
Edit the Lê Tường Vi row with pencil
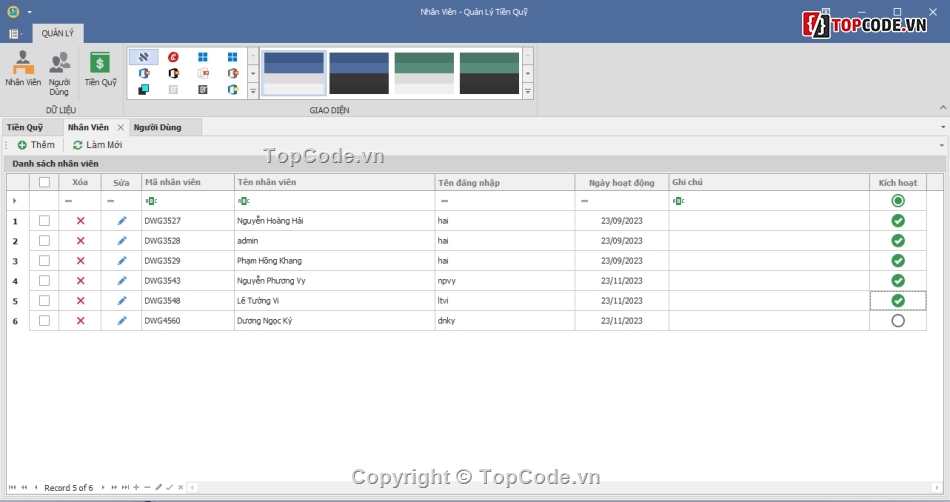(x=122, y=301)
